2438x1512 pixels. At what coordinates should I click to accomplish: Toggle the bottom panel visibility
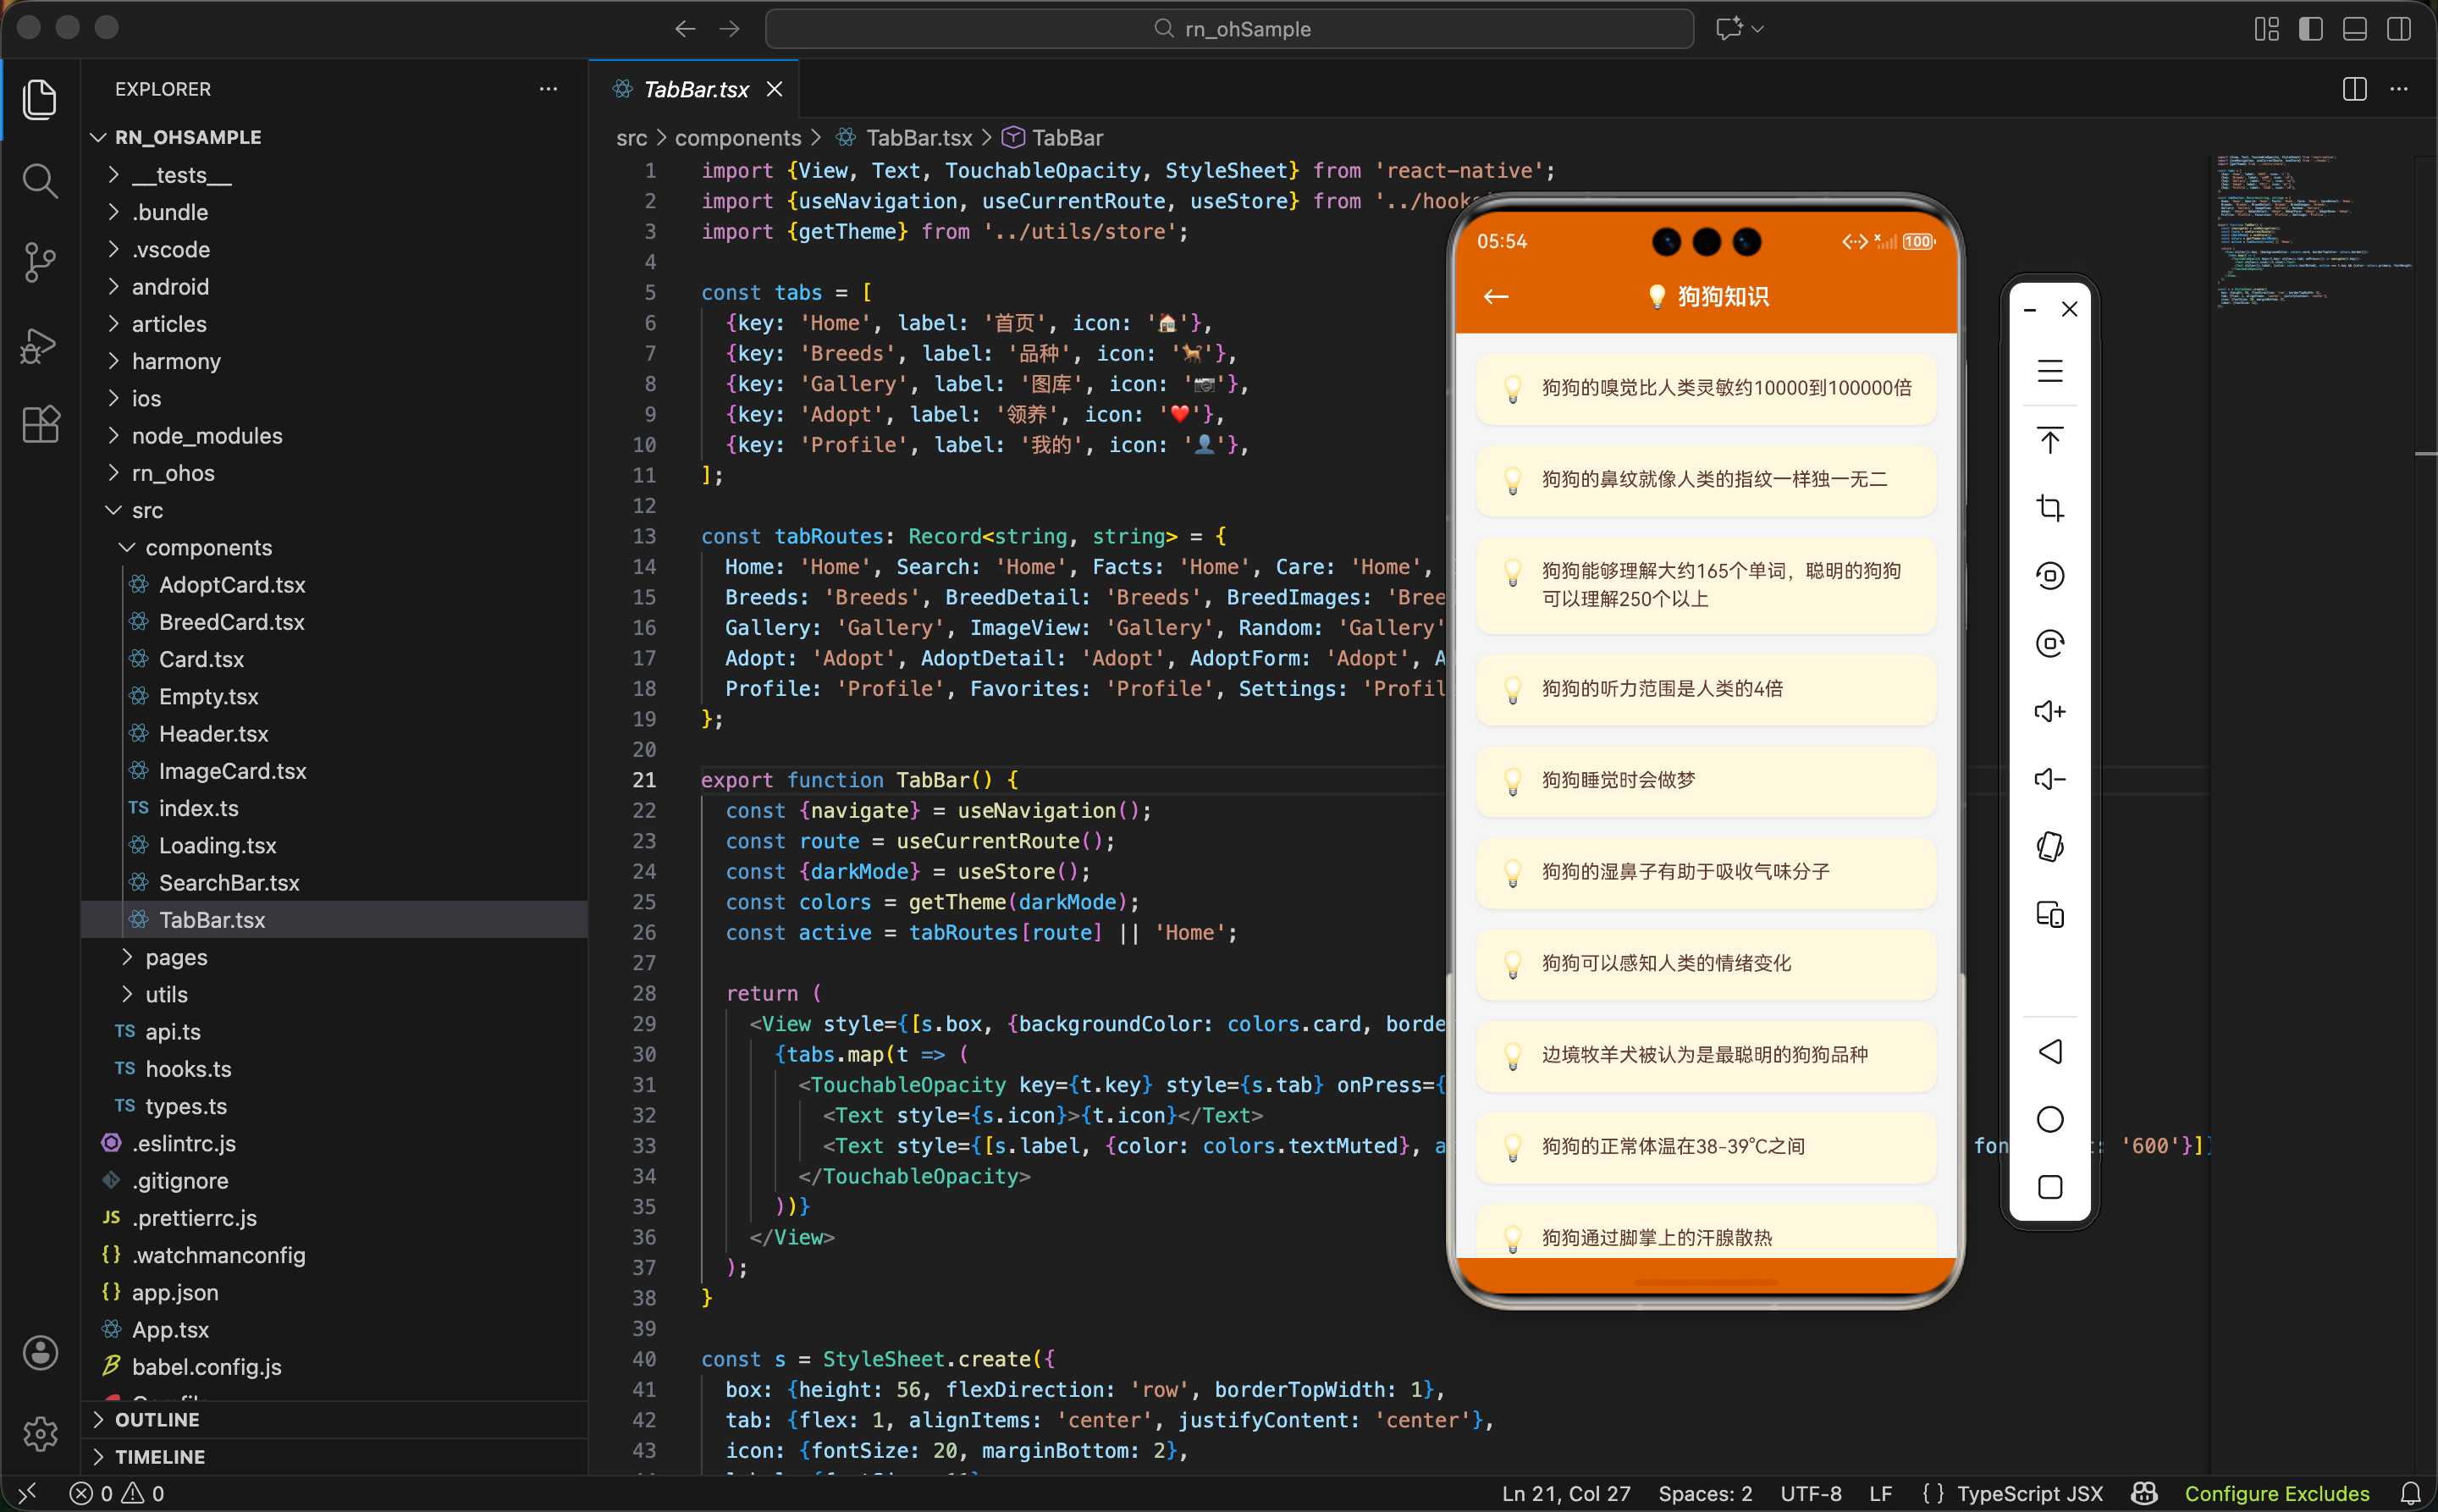click(2354, 29)
